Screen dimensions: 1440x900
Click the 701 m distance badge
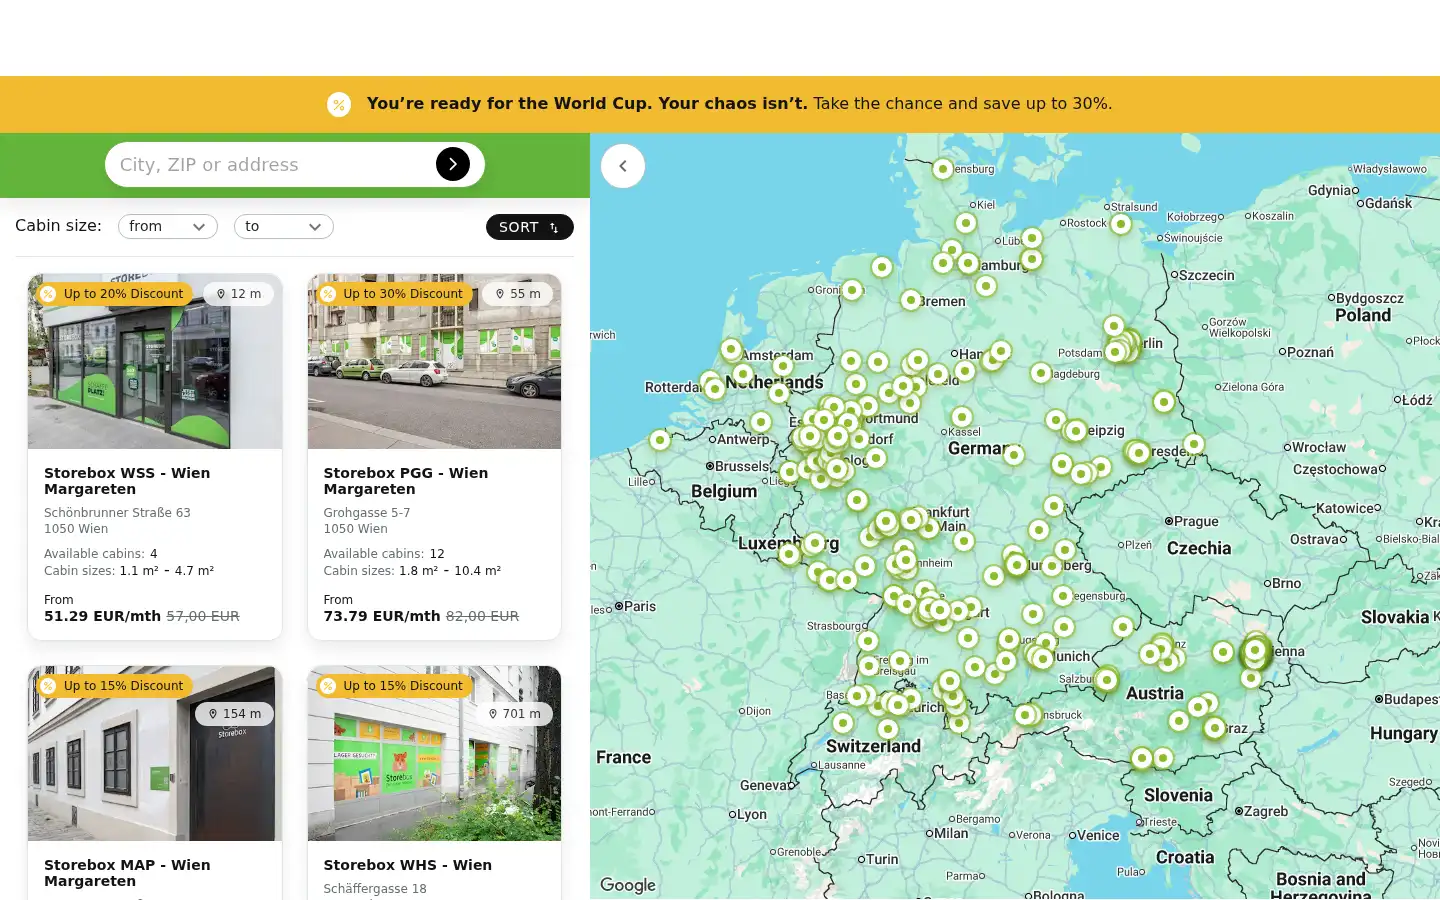pos(514,714)
